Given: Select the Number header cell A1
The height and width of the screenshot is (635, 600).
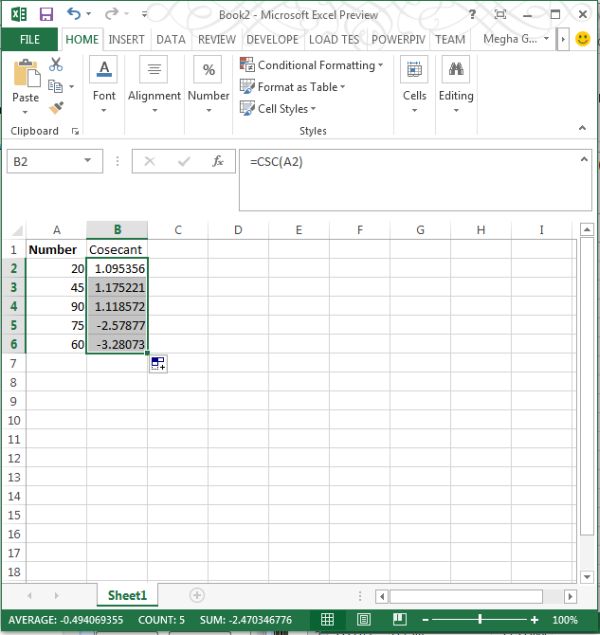Looking at the screenshot, I should [56, 249].
